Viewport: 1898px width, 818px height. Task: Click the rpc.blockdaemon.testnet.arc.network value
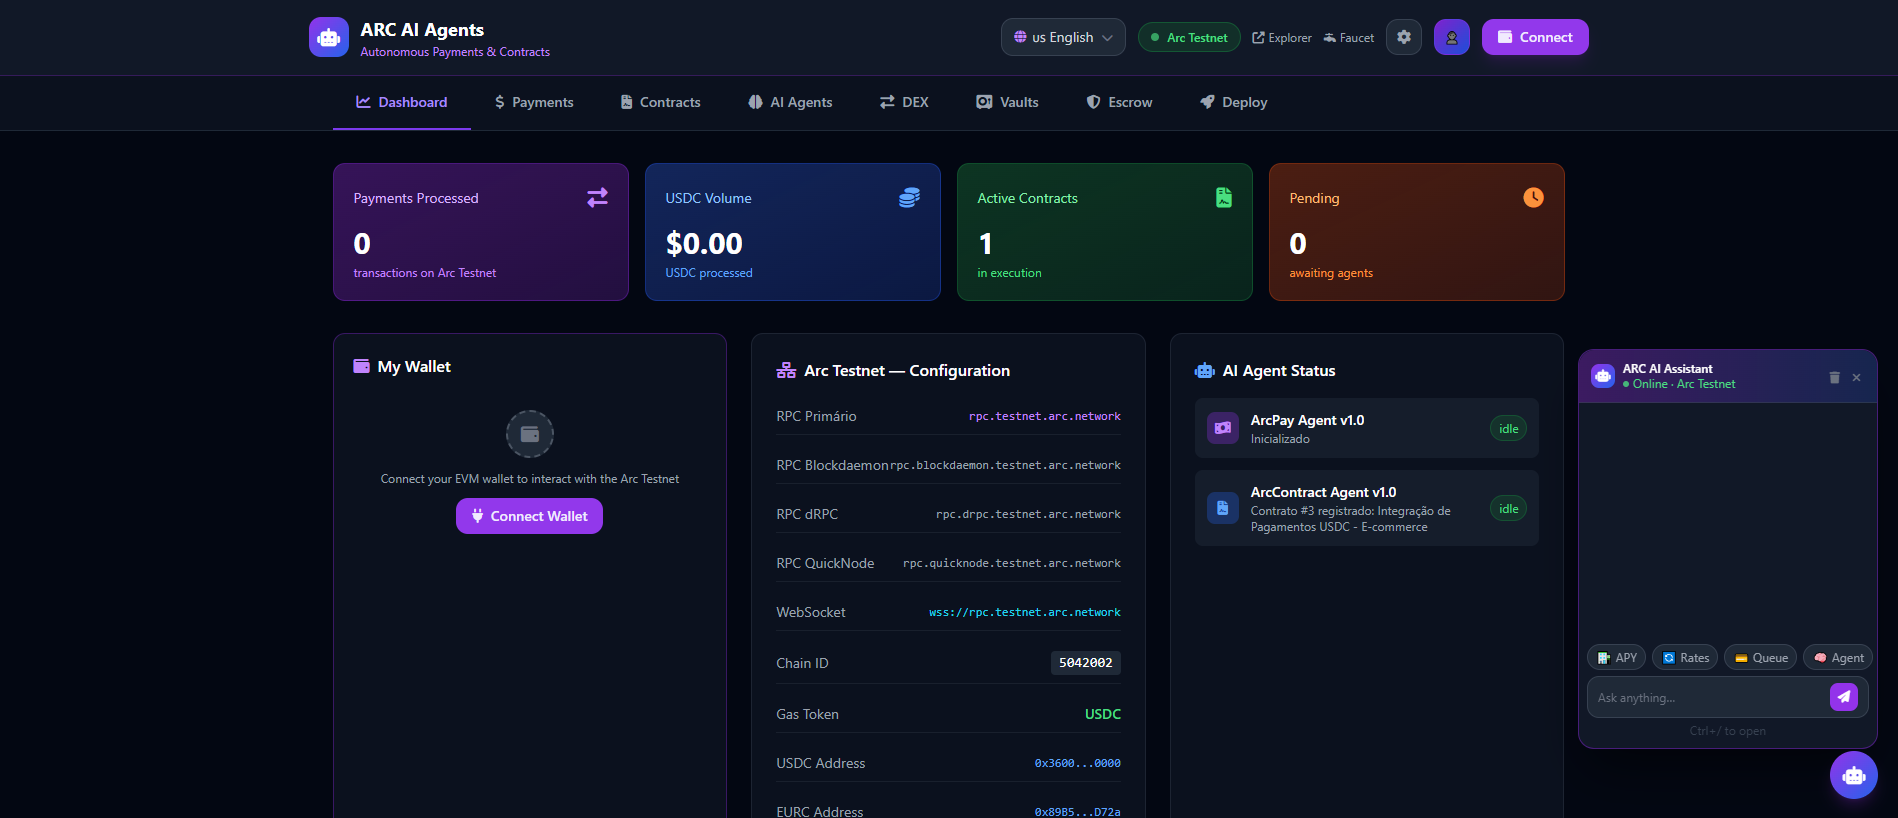click(1005, 465)
